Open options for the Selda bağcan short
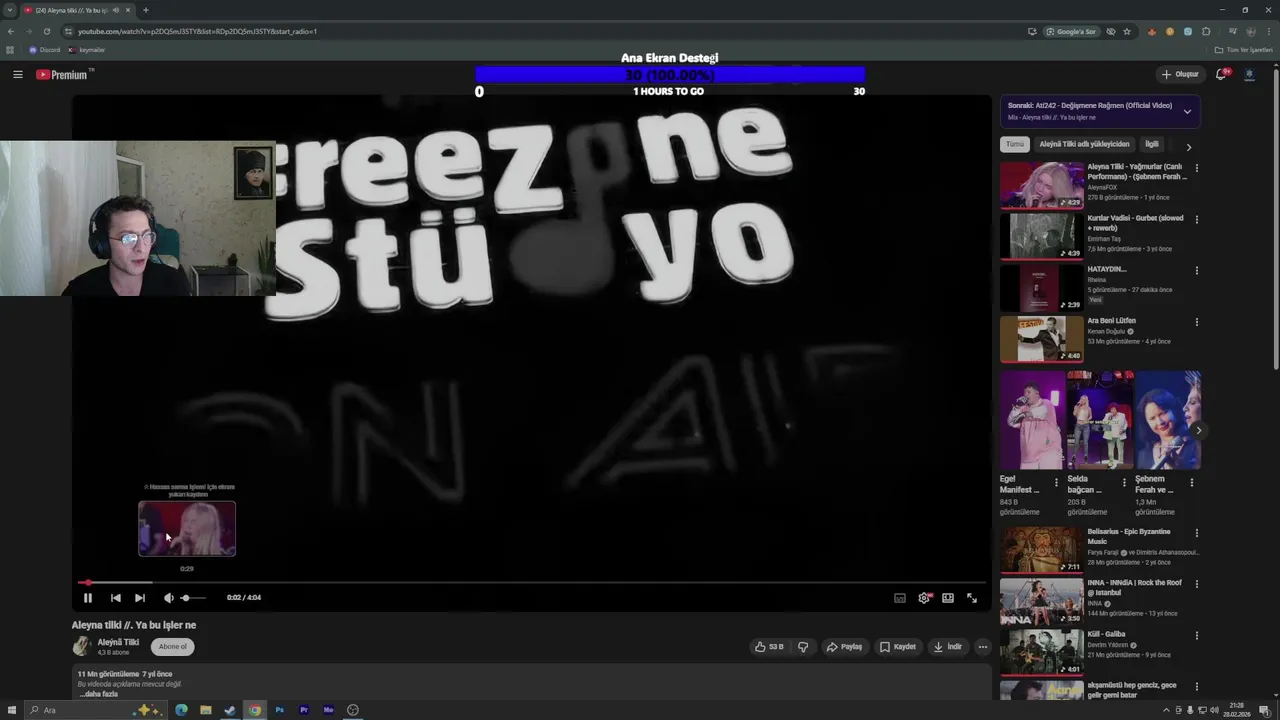The width and height of the screenshot is (1280, 720). point(1124,482)
